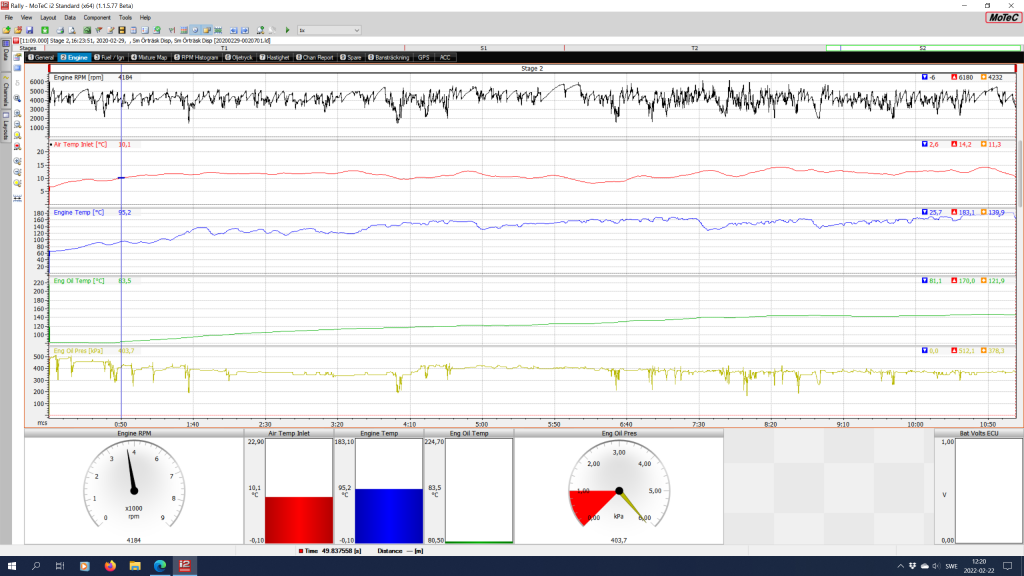
Task: Switch to the Mixture Map worksheet tab
Action: click(x=149, y=57)
